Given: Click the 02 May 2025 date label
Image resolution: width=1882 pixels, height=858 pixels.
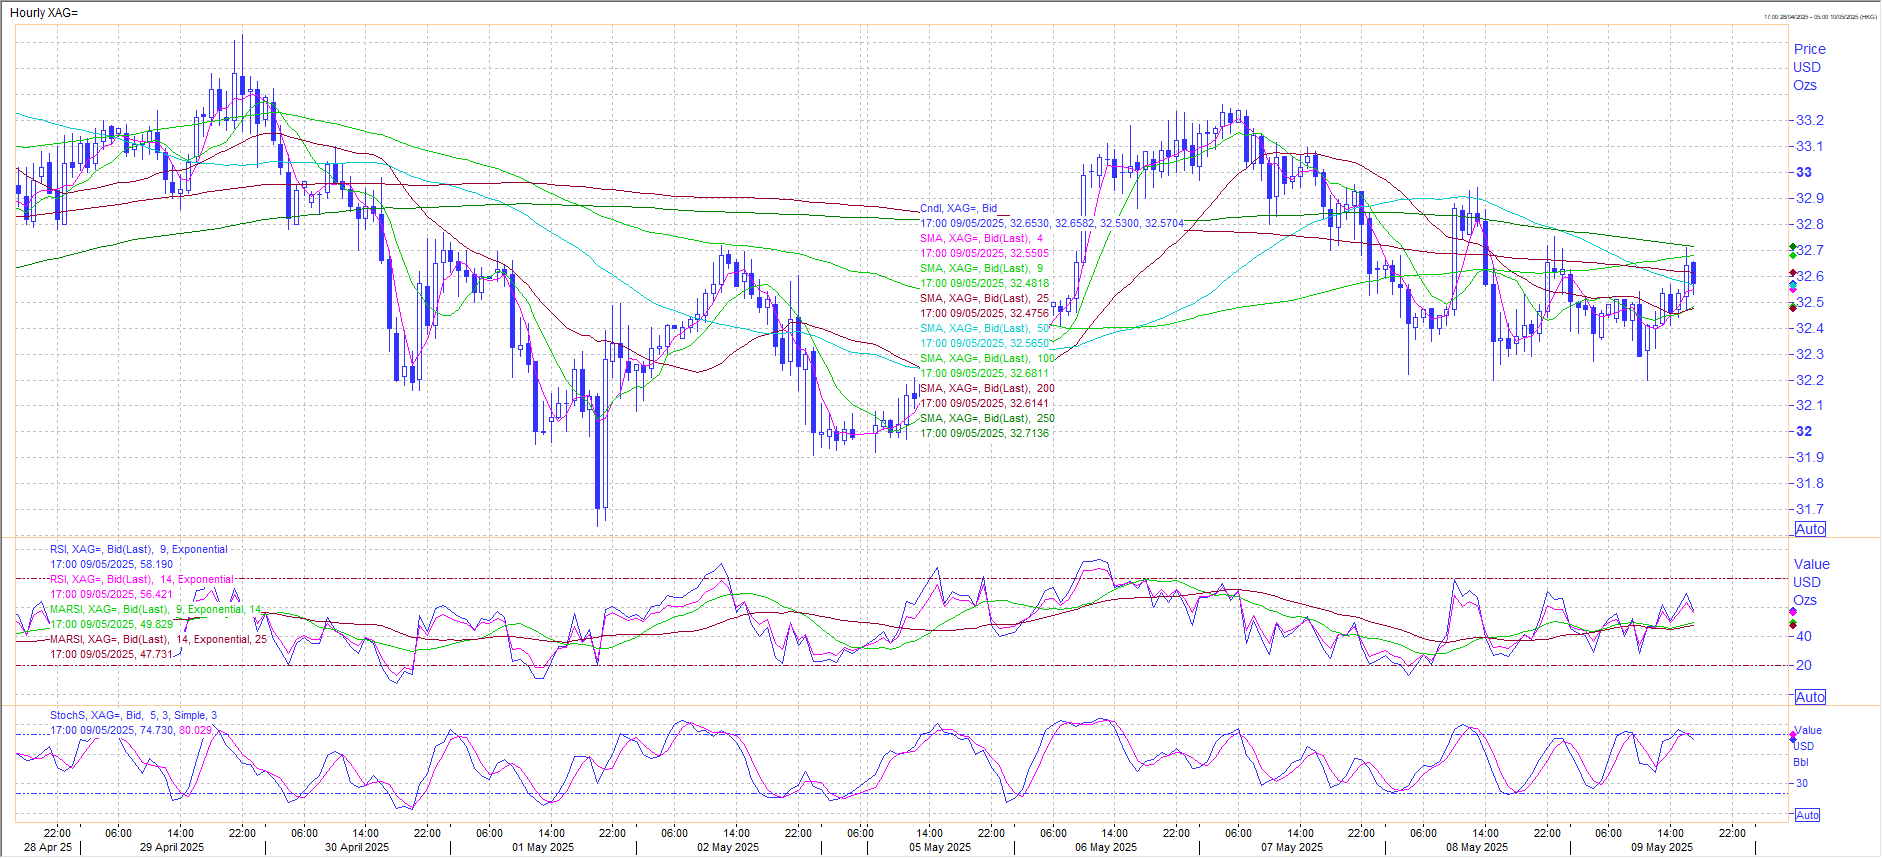Looking at the screenshot, I should coord(728,847).
